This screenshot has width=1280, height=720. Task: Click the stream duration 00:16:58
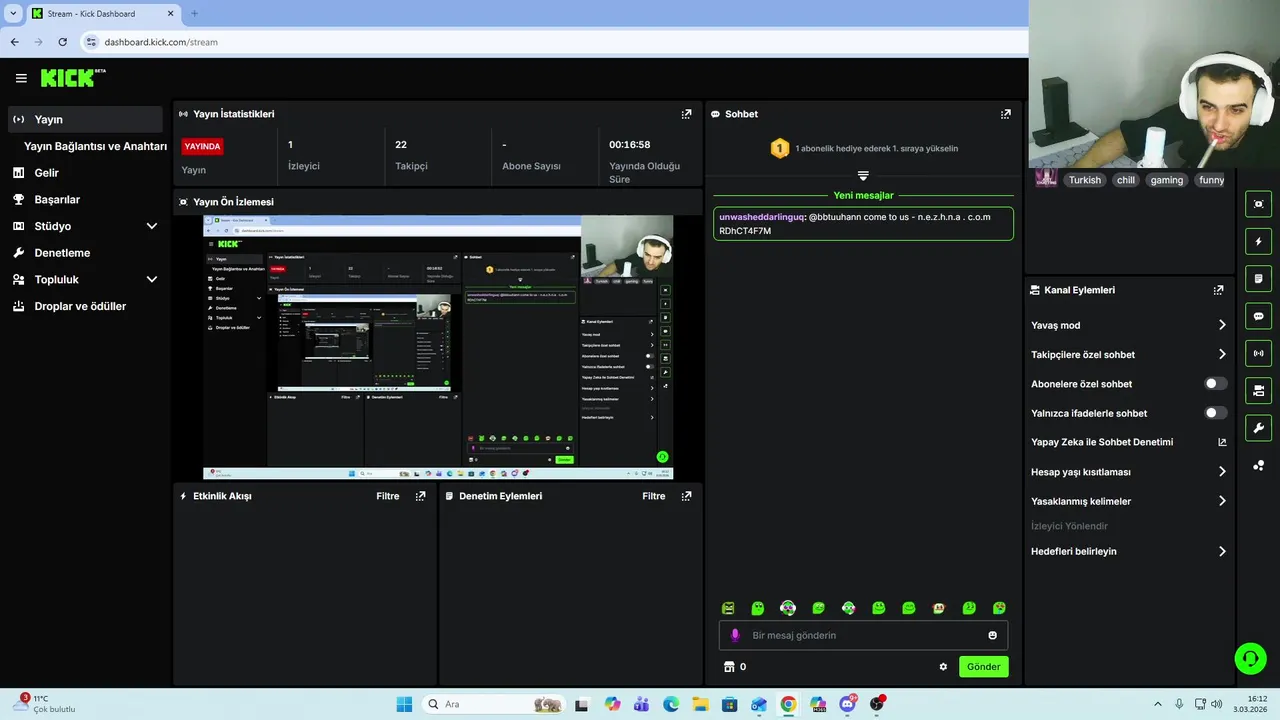[630, 145]
